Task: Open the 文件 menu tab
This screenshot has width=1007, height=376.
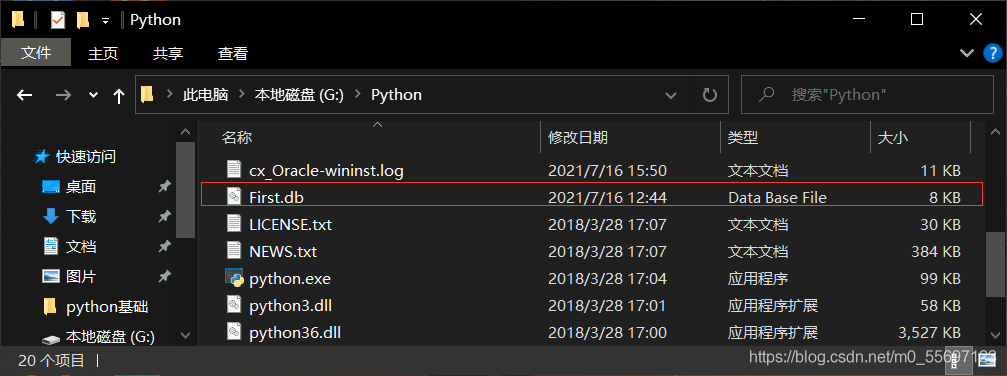Action: pos(35,53)
